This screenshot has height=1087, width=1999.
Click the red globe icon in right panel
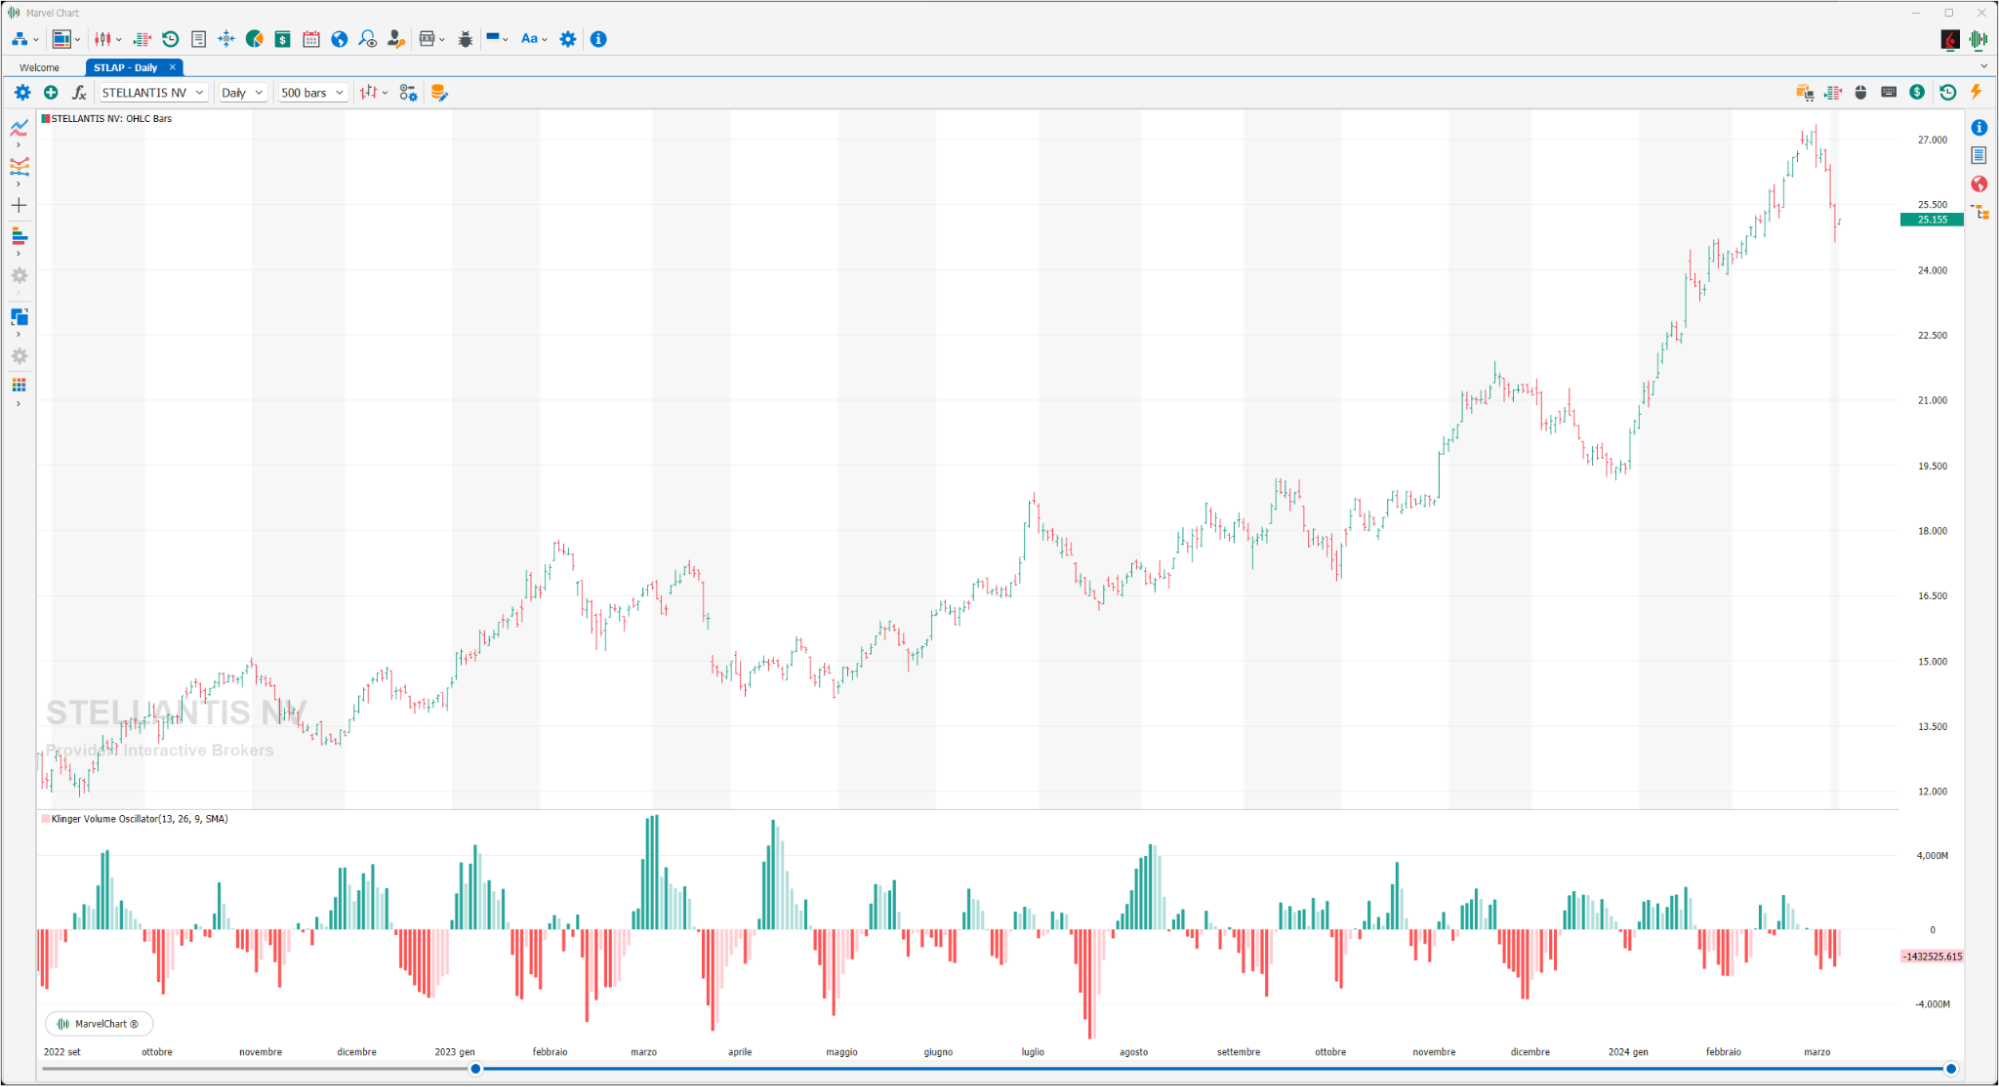click(1979, 184)
